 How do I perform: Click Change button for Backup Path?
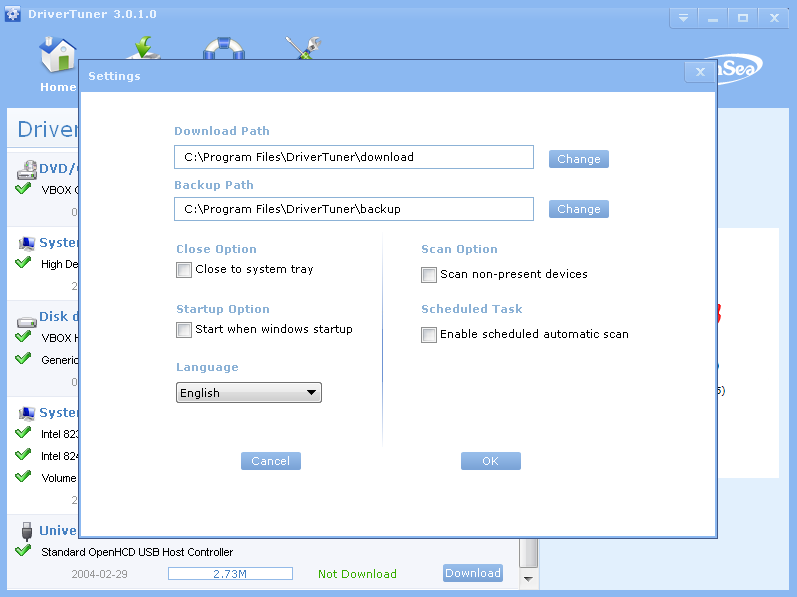pyautogui.click(x=578, y=209)
